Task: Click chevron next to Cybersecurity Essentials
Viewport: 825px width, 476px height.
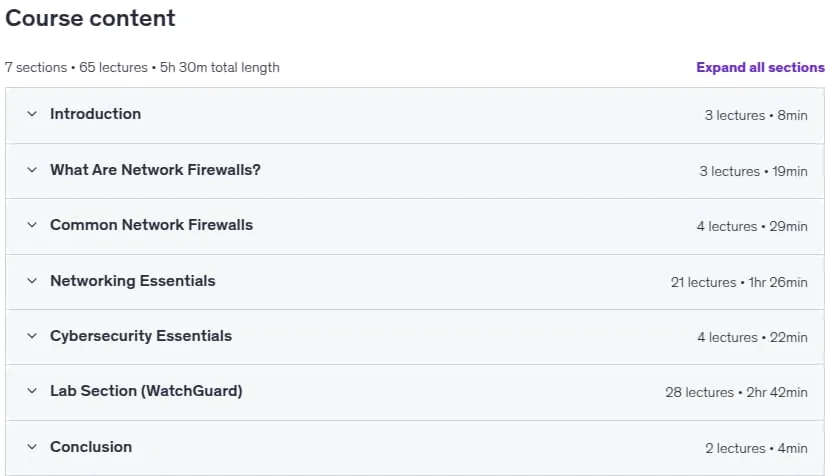Action: pos(32,336)
